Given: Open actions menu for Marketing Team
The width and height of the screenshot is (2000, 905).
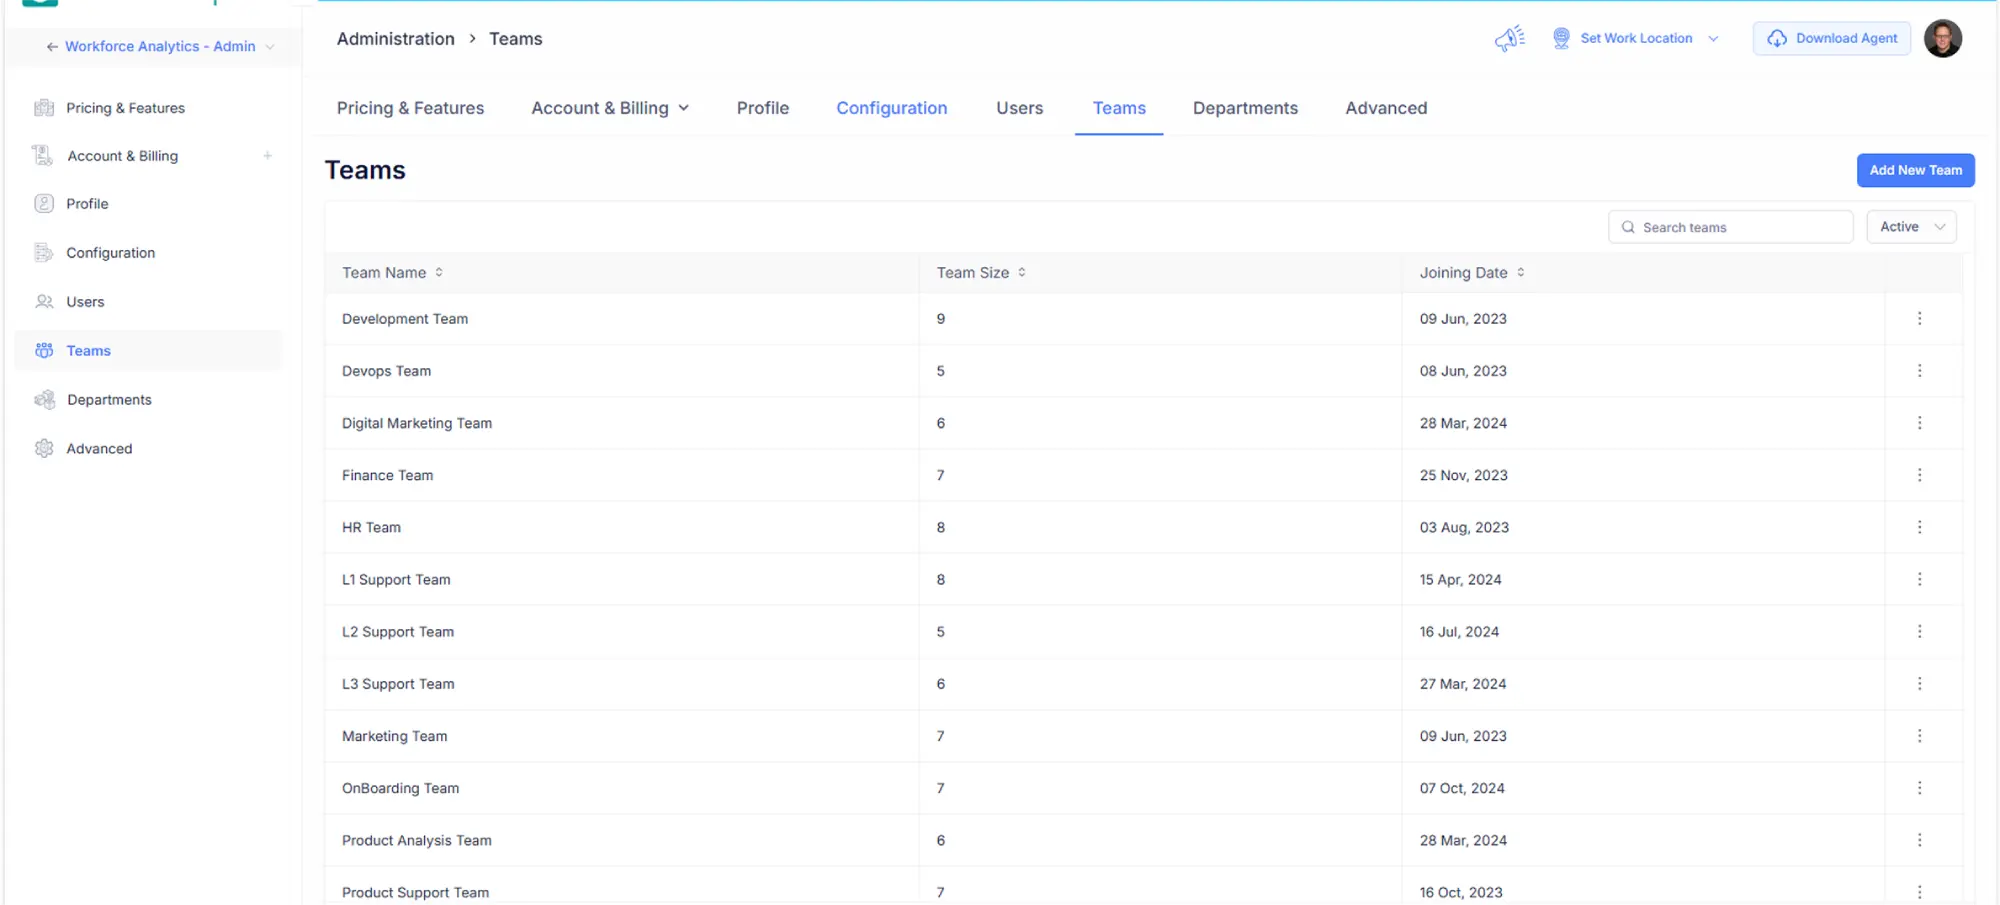Looking at the screenshot, I should click(x=1919, y=736).
